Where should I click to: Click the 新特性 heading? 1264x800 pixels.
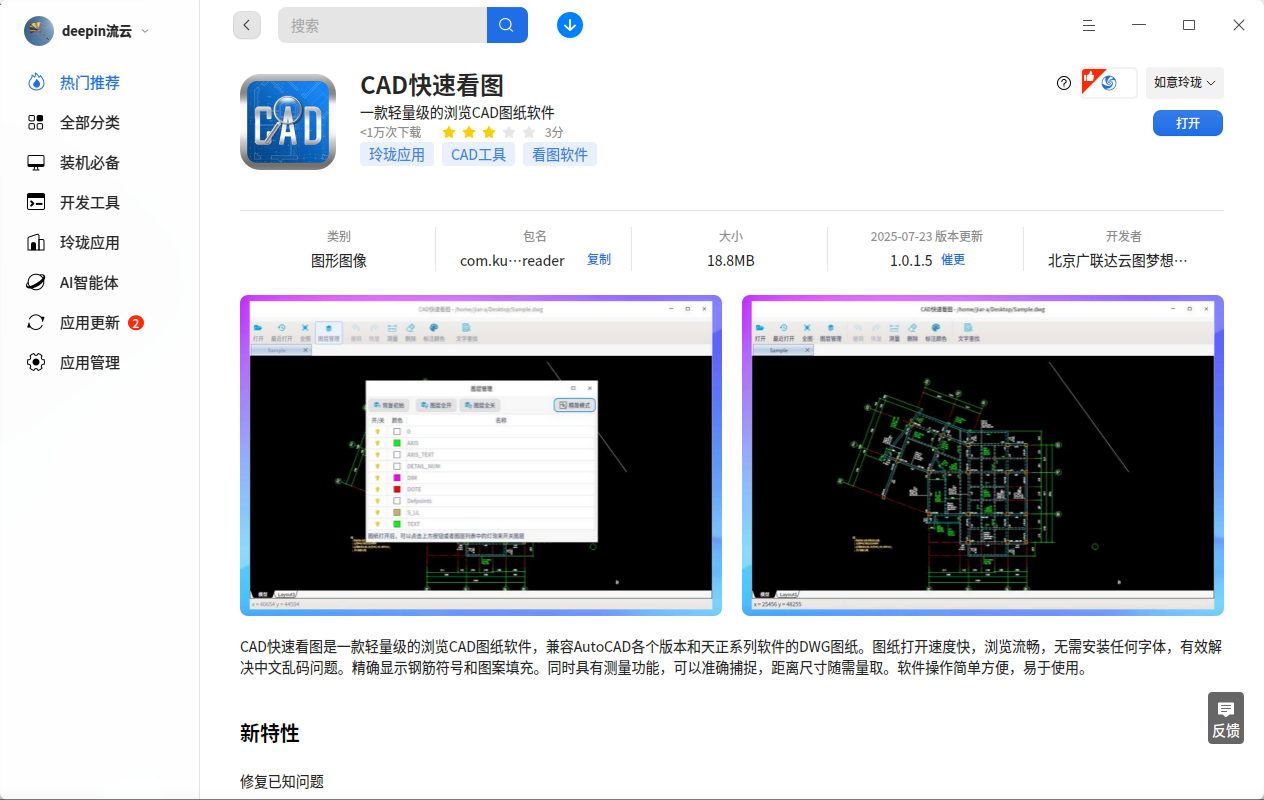pyautogui.click(x=270, y=733)
